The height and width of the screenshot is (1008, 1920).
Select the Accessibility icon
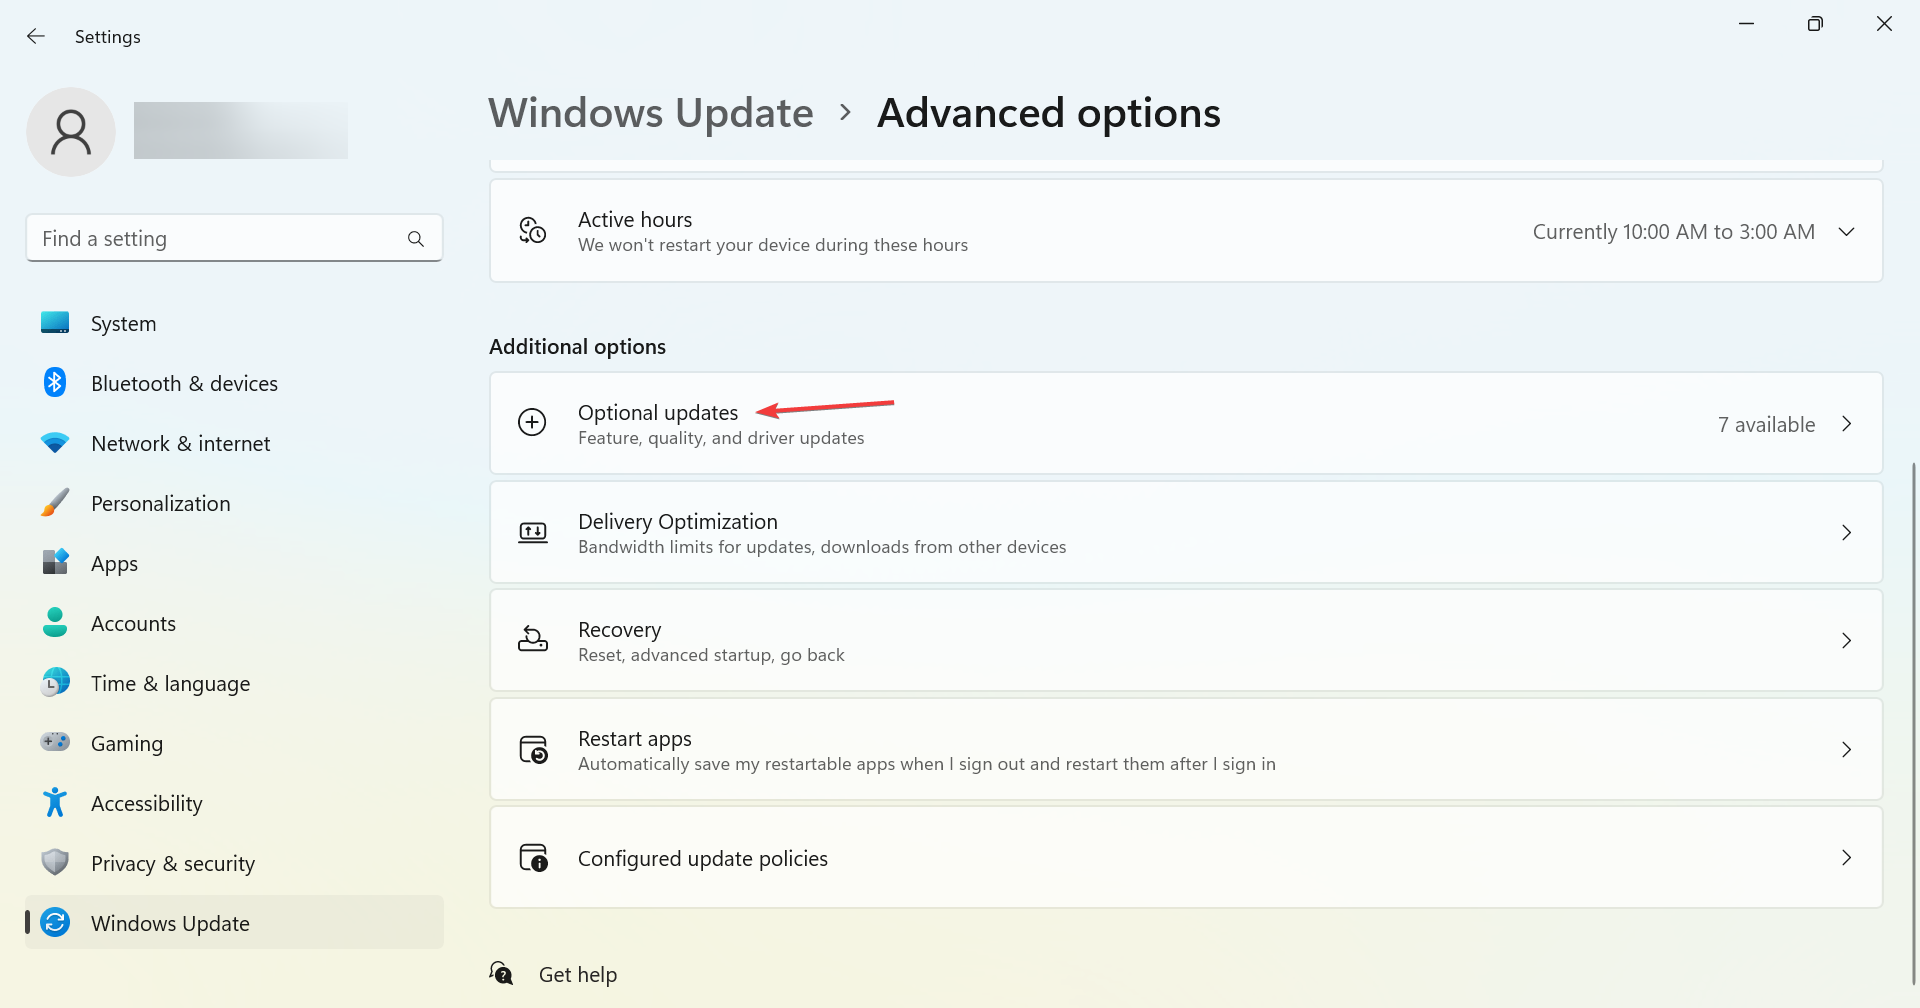click(x=55, y=802)
